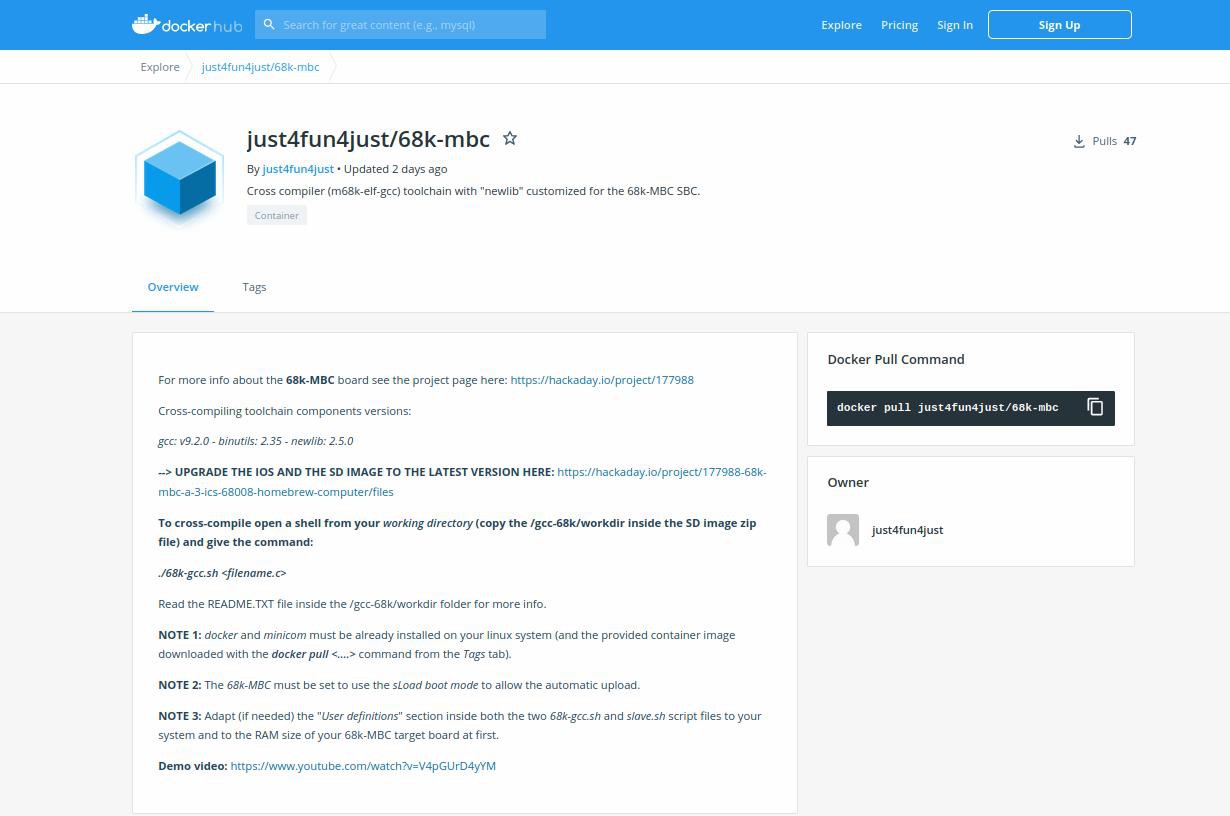Image resolution: width=1230 pixels, height=816 pixels.
Task: Open the hackaday project files link
Action: coord(462,482)
